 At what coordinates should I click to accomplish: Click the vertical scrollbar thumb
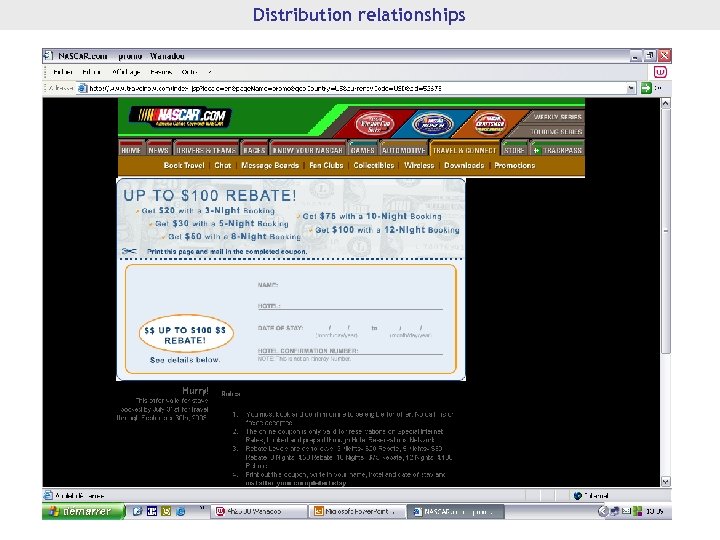(x=665, y=231)
